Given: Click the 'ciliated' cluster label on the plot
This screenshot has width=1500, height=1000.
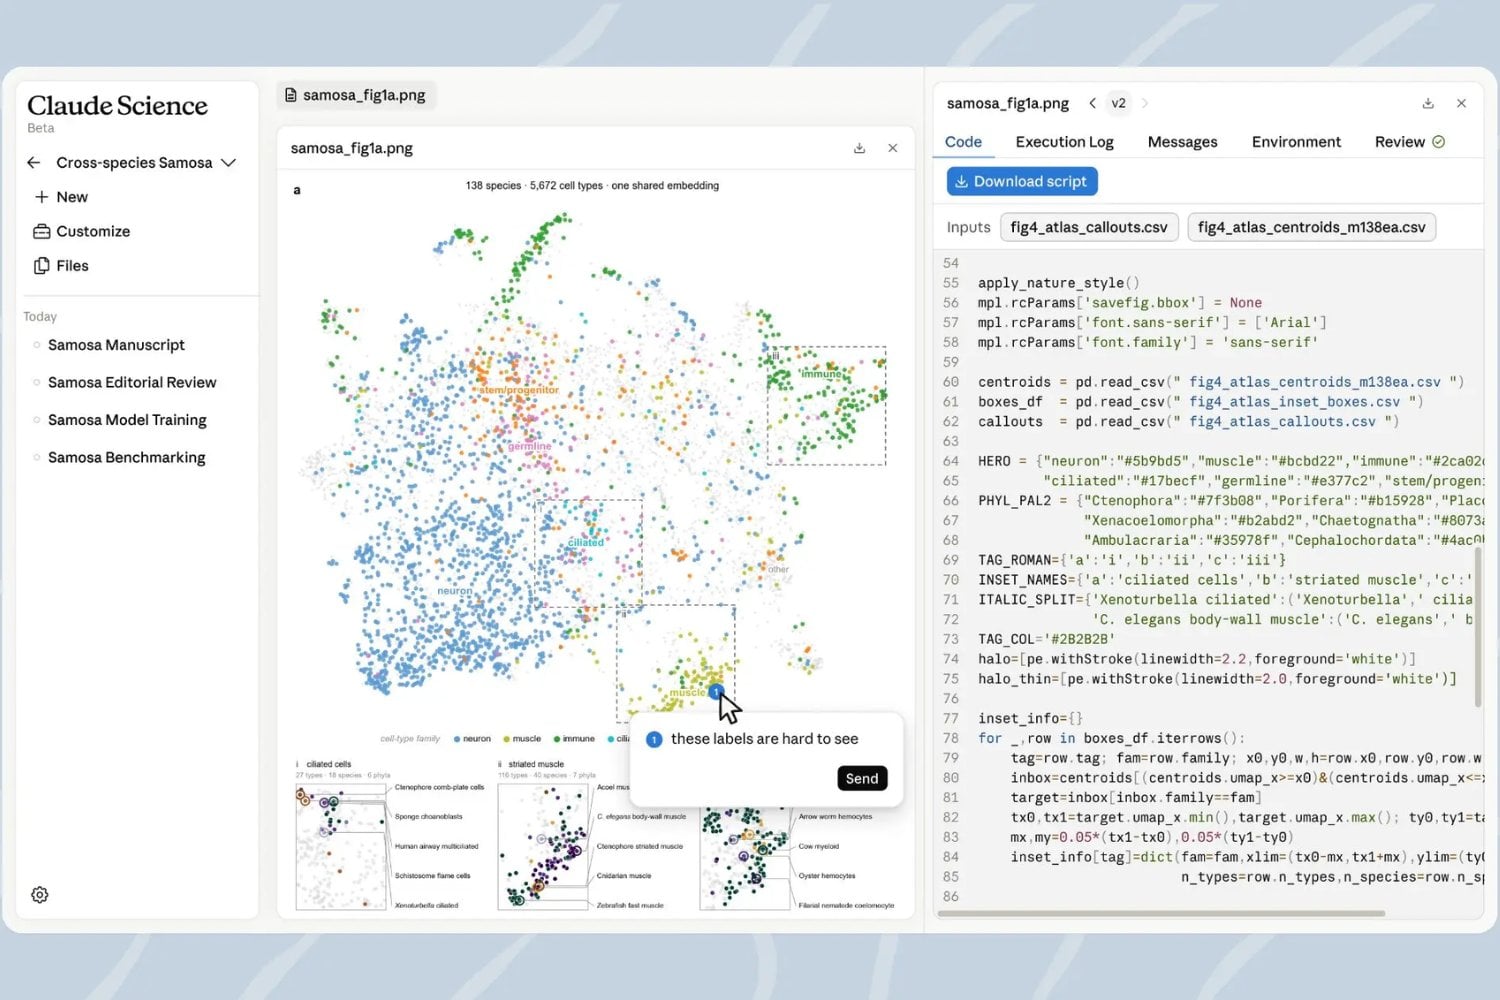Looking at the screenshot, I should 586,542.
